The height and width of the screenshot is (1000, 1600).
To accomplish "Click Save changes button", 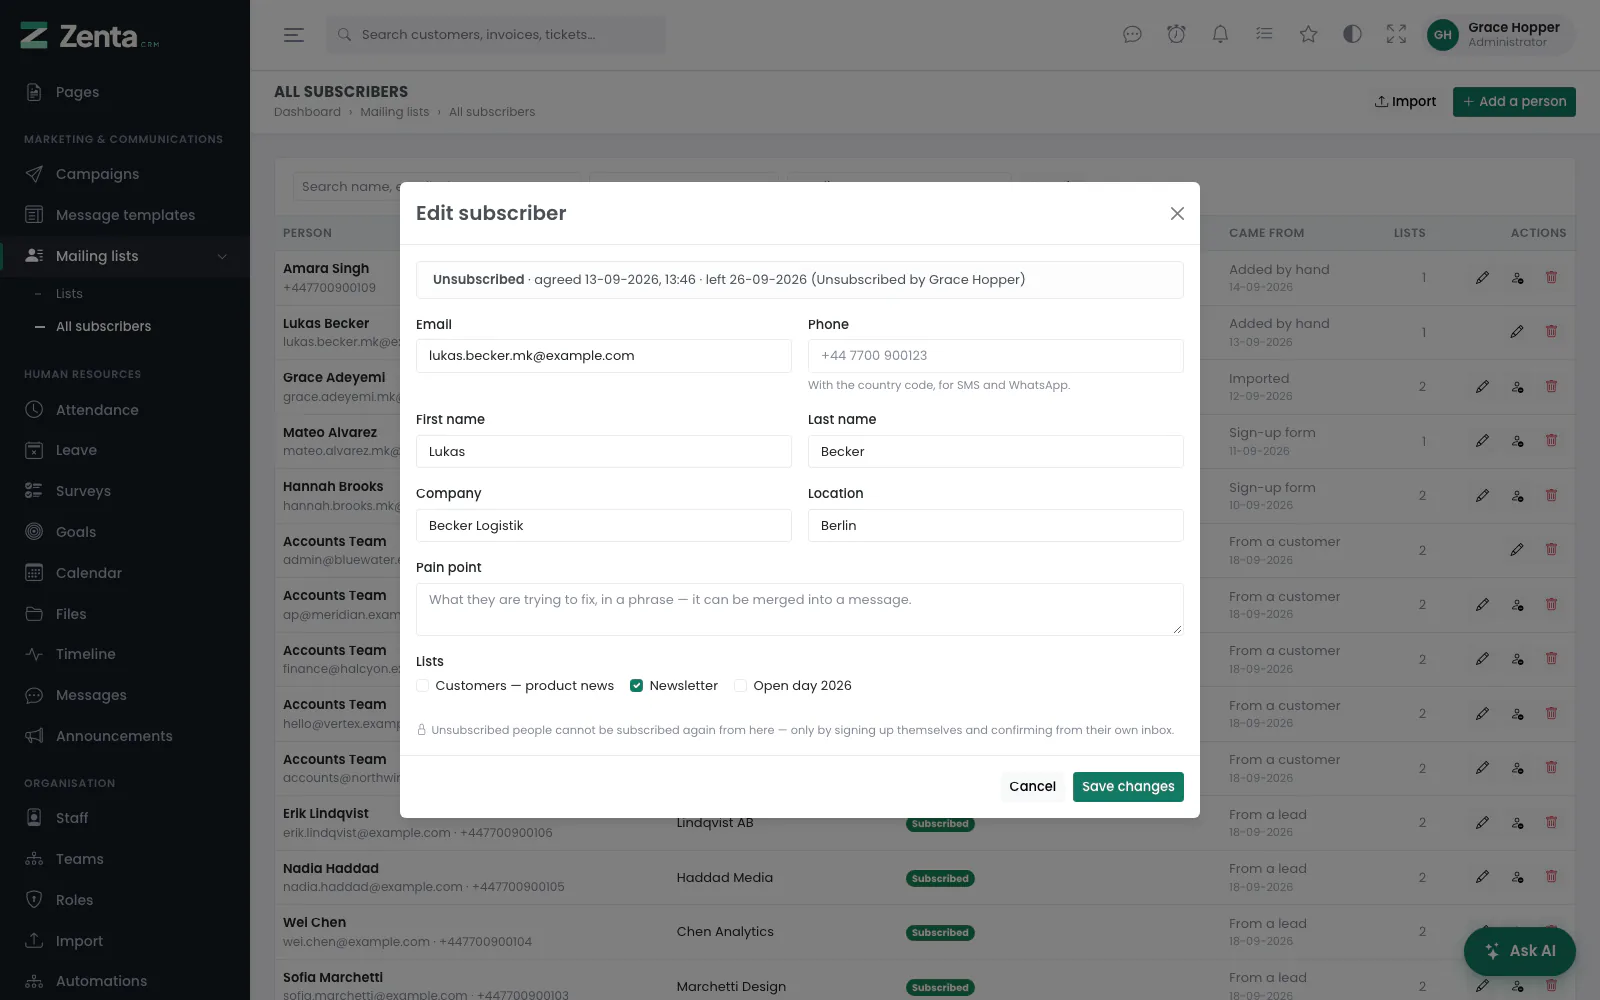I will click(x=1128, y=787).
